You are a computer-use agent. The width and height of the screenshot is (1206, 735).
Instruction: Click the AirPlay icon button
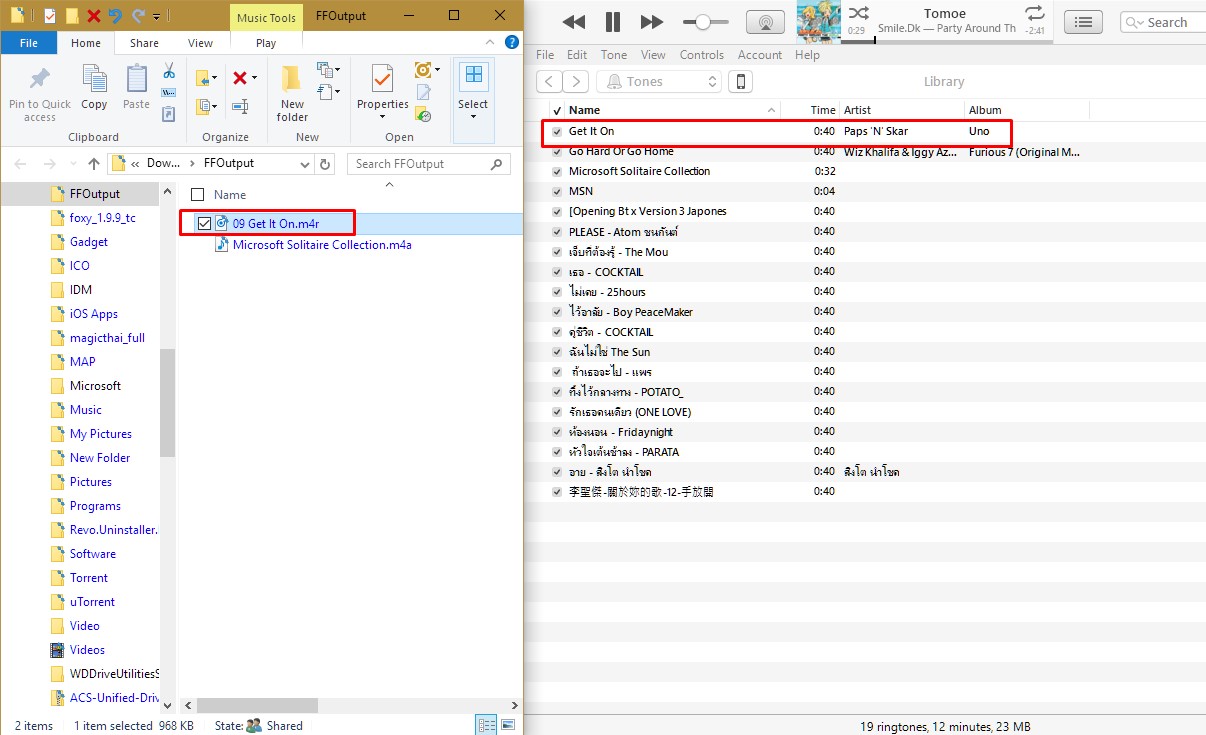(765, 22)
